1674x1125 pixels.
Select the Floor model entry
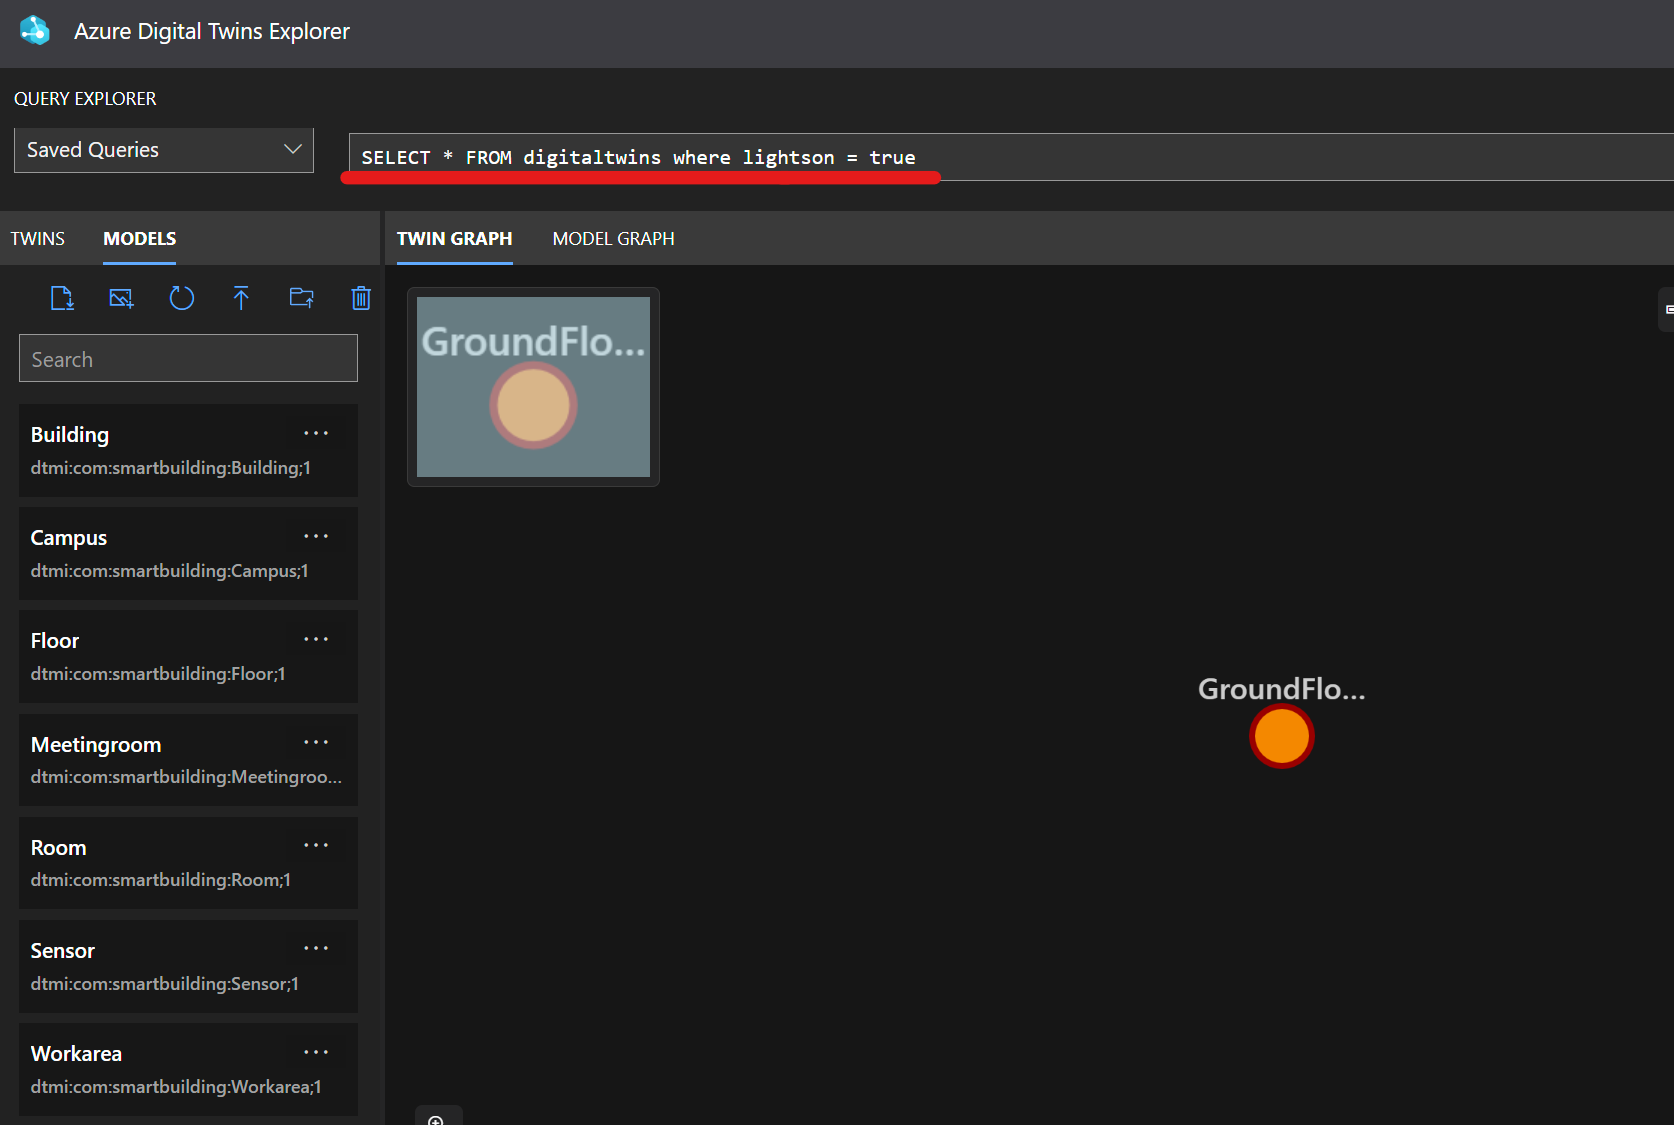188,656
